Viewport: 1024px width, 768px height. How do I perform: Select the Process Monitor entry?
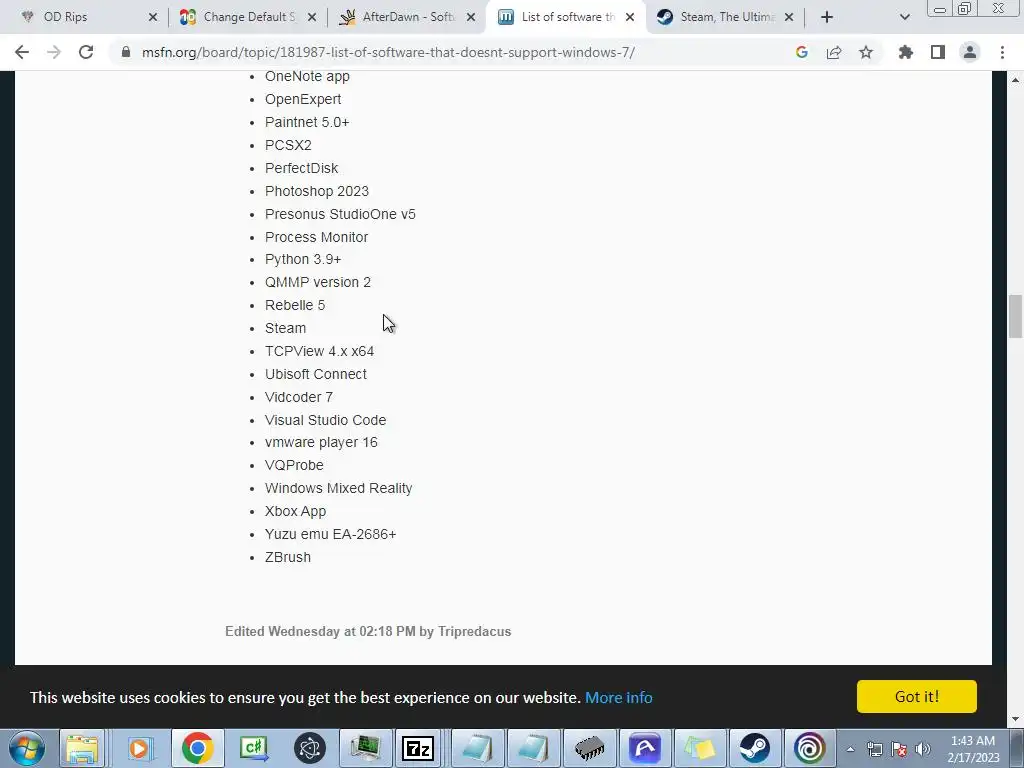click(316, 237)
